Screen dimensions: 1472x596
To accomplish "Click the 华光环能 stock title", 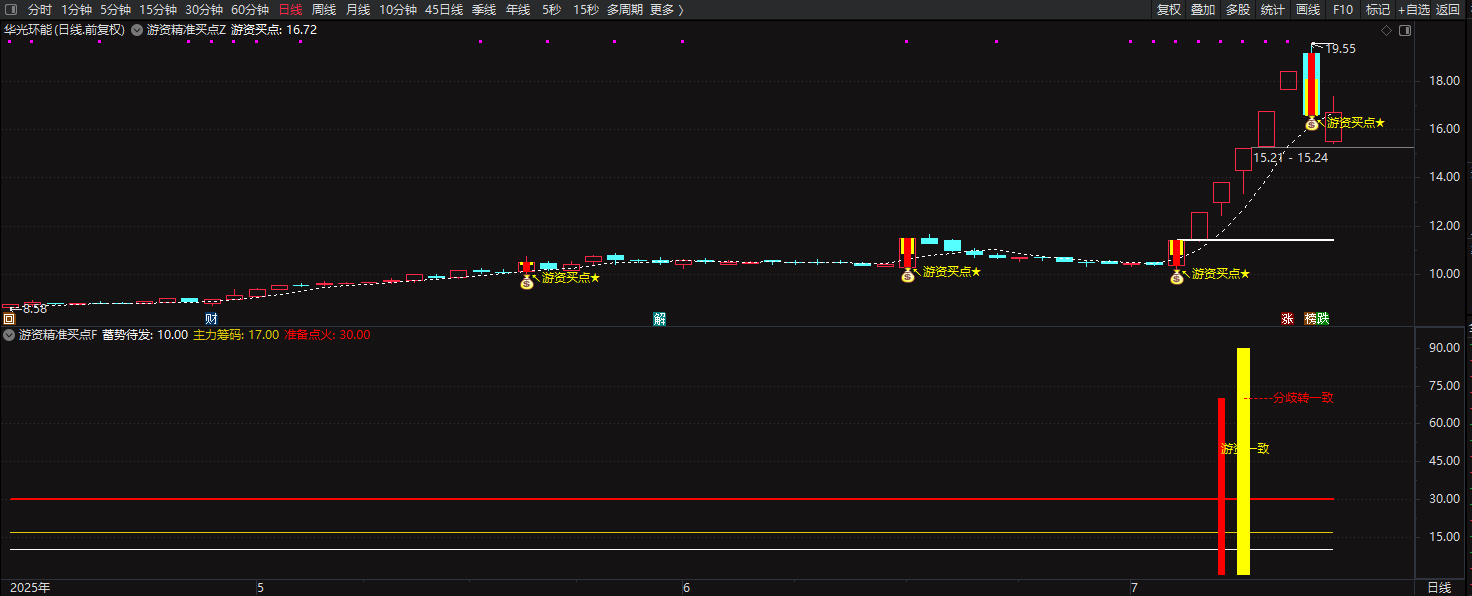I will [29, 30].
